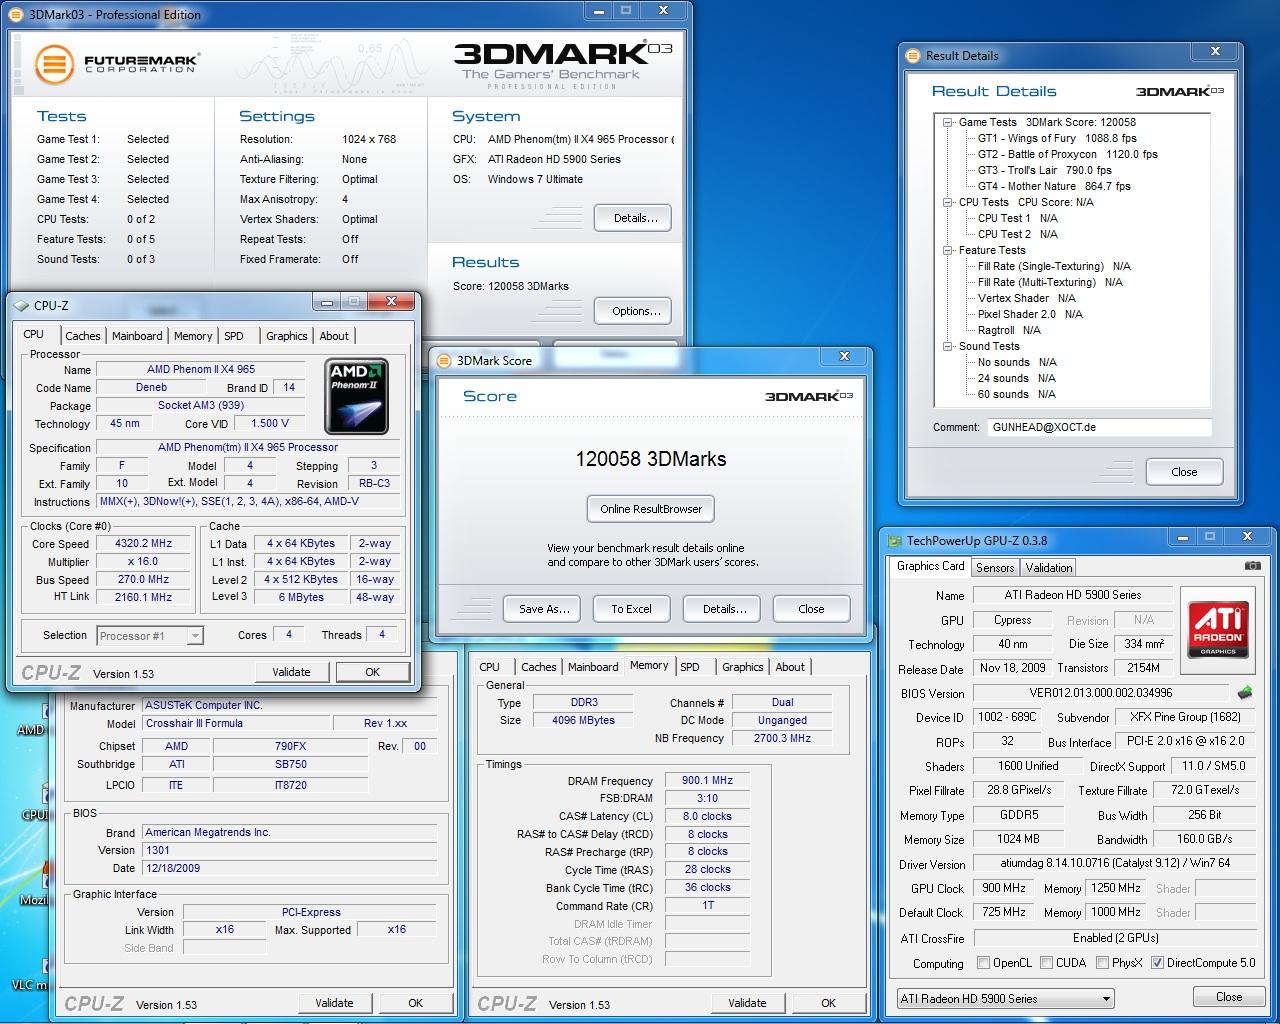Click Save As button in Score dialog
Image resolution: width=1280 pixels, height=1024 pixels.
coord(544,609)
